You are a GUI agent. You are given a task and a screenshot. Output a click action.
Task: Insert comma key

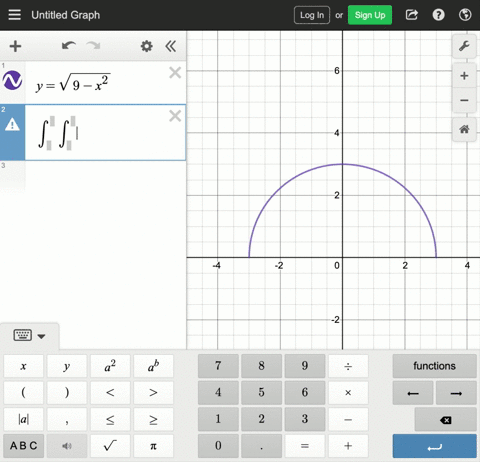pyautogui.click(x=67, y=419)
